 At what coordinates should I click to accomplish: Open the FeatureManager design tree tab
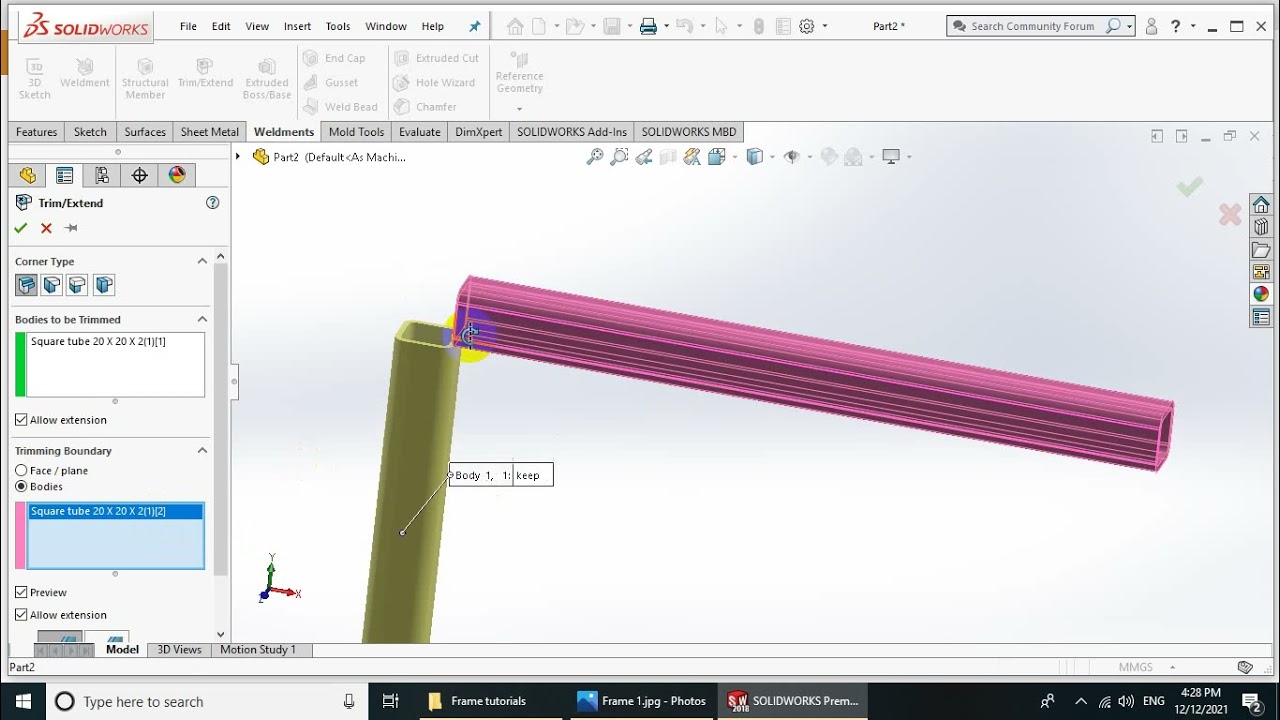pos(27,175)
